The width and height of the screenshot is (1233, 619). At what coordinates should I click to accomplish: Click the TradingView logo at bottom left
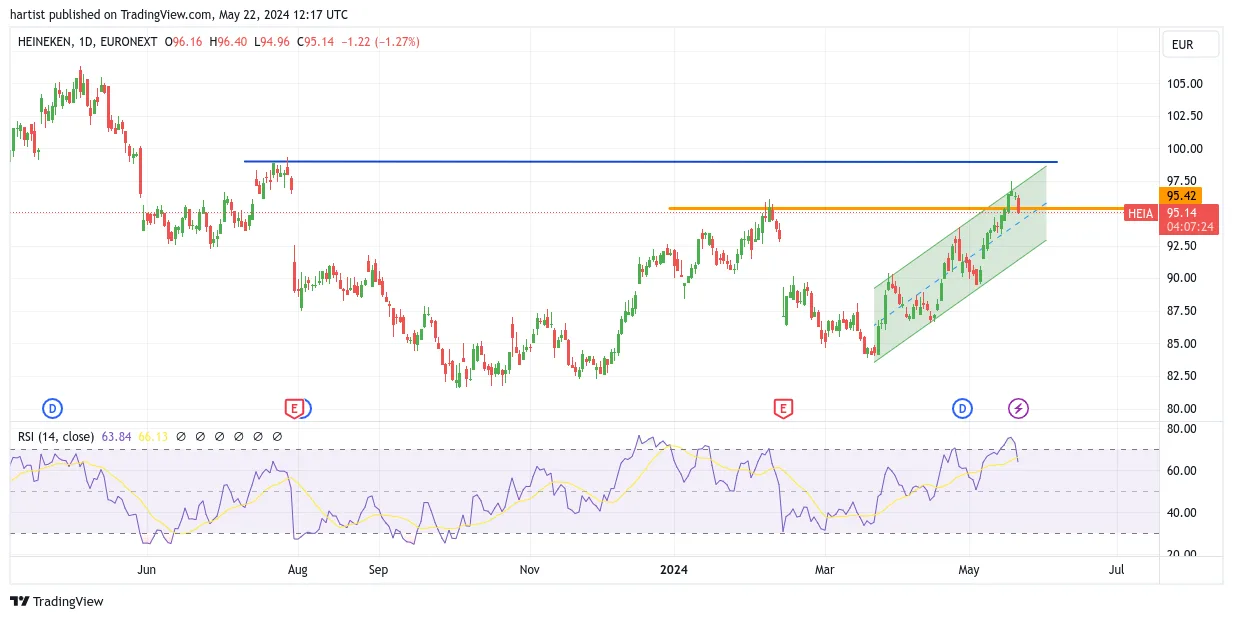click(x=57, y=601)
